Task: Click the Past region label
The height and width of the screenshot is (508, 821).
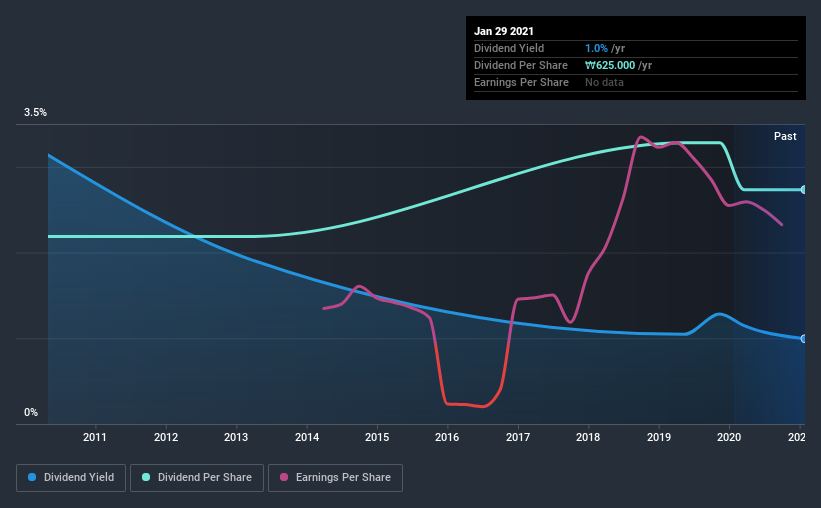Action: tap(785, 136)
